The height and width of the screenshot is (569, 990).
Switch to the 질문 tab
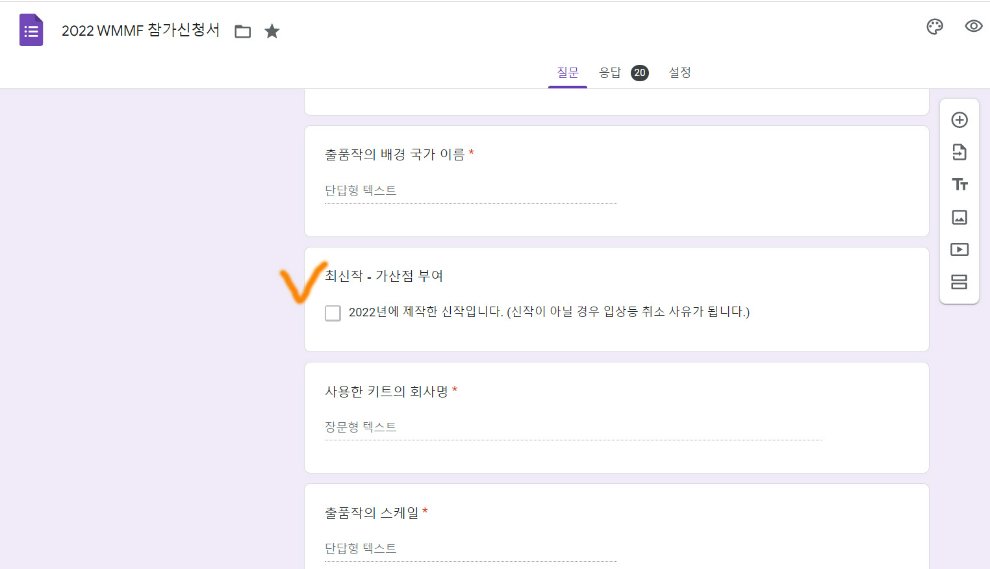pyautogui.click(x=567, y=72)
